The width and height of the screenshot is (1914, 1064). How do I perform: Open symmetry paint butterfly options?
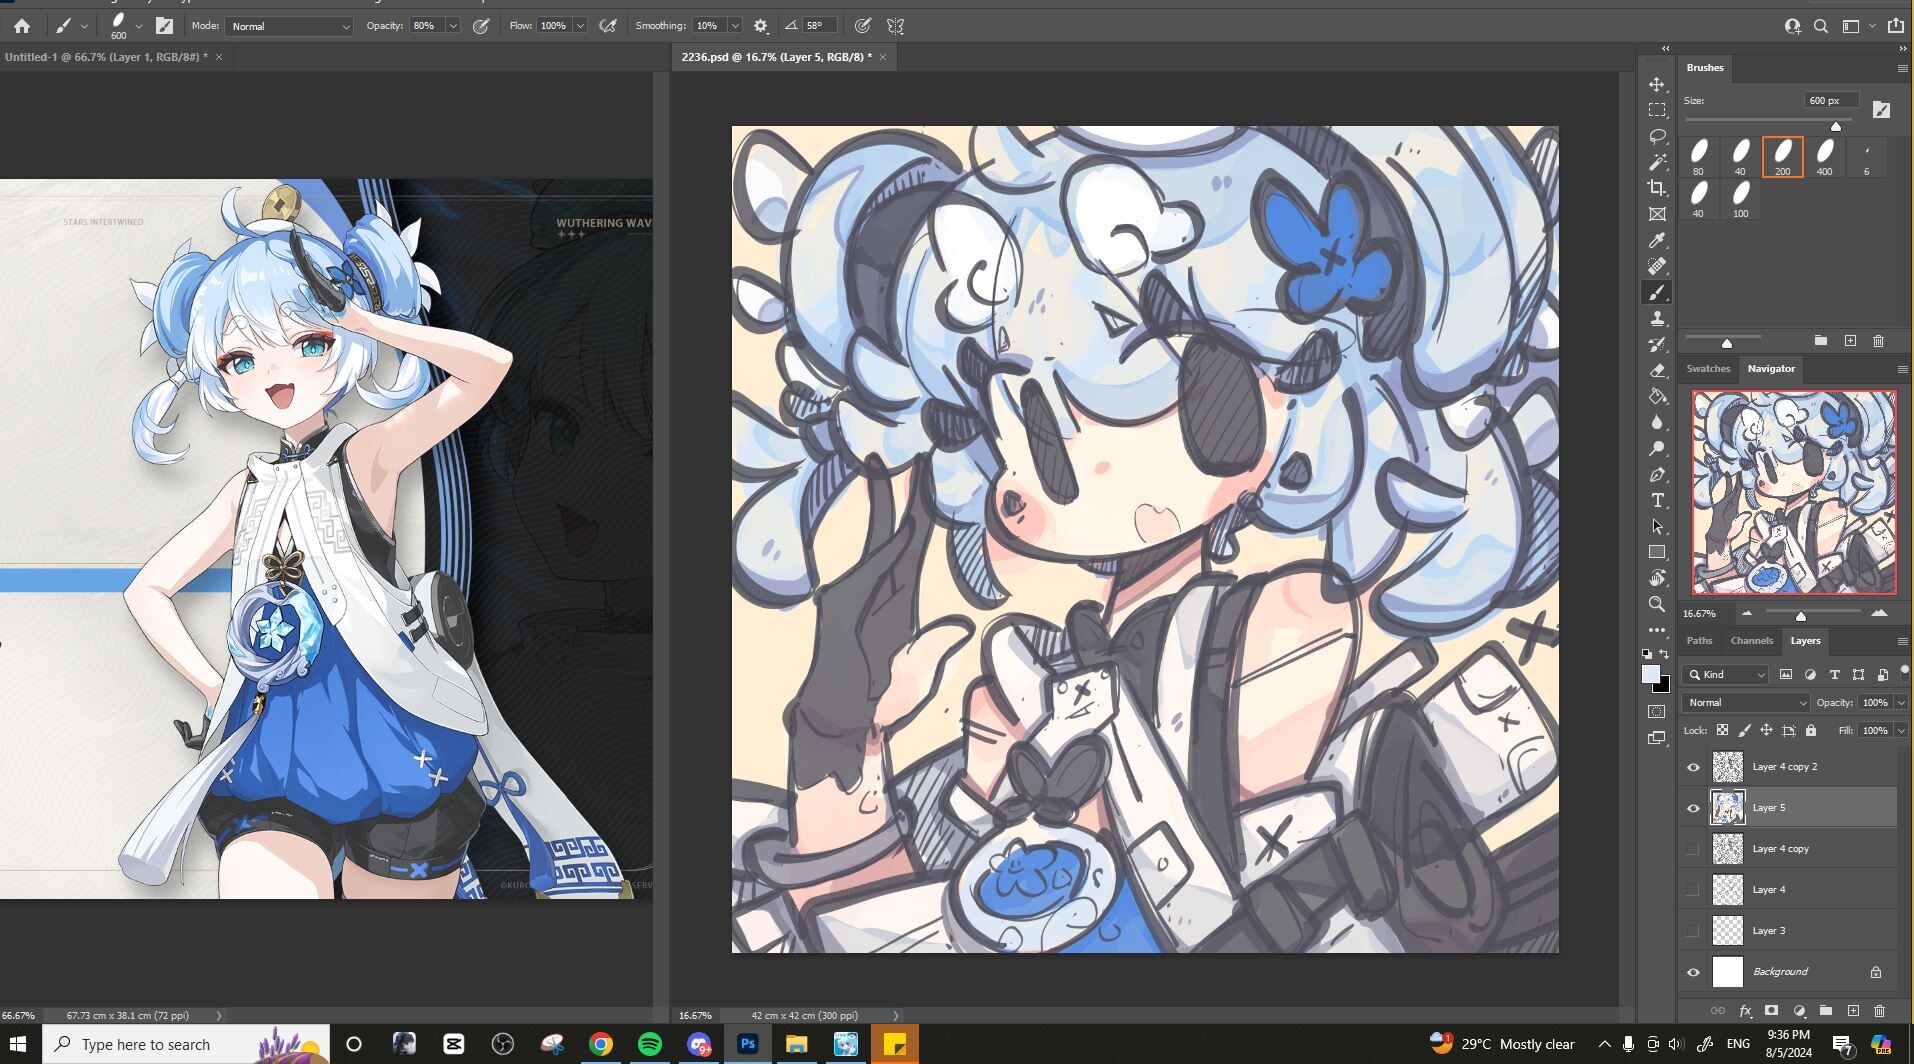point(895,26)
